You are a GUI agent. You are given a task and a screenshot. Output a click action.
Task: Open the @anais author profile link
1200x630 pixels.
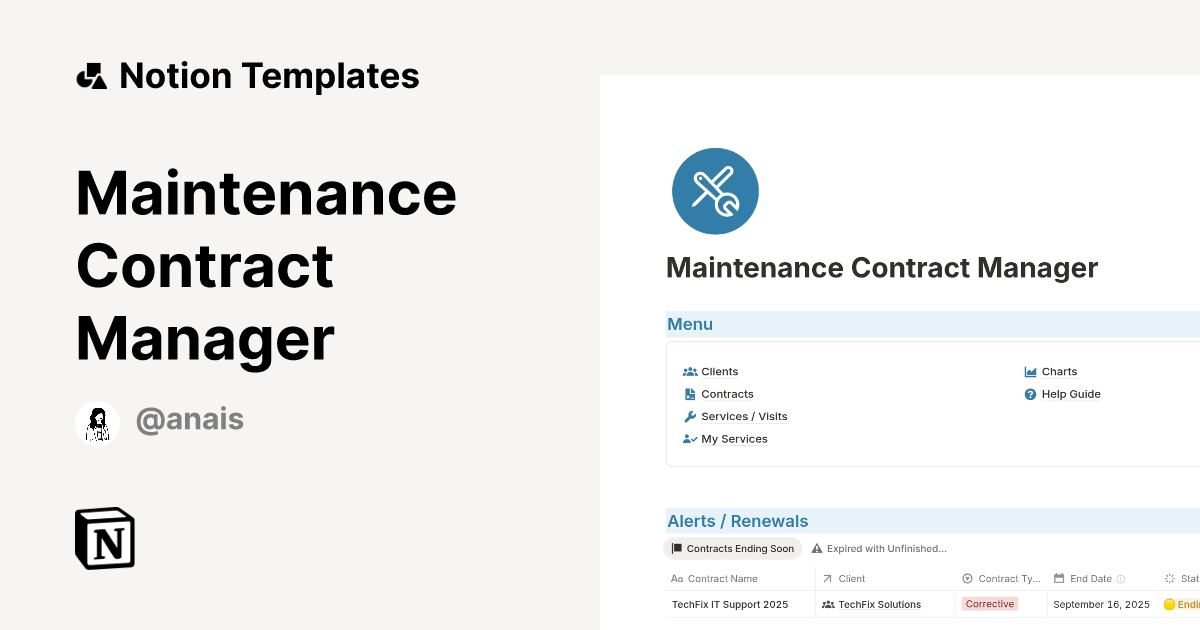click(190, 419)
